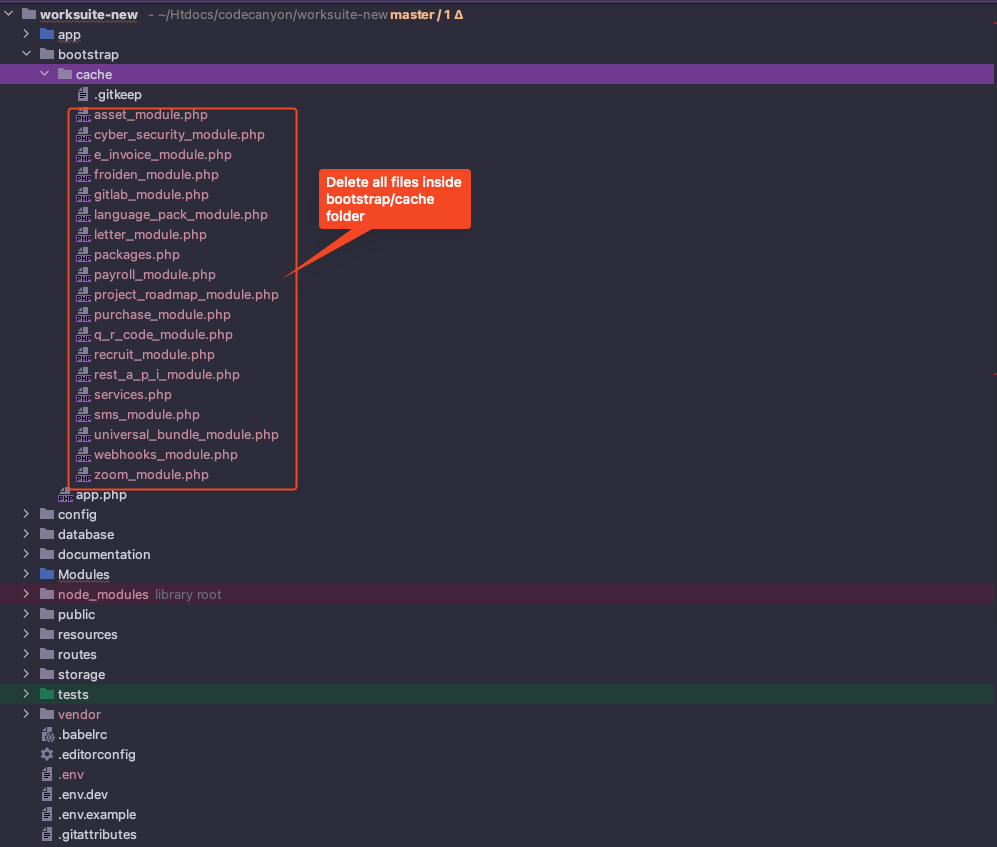Collapse the bootstrap folder chevron
Image resolution: width=997 pixels, height=847 pixels.
[x=27, y=54]
